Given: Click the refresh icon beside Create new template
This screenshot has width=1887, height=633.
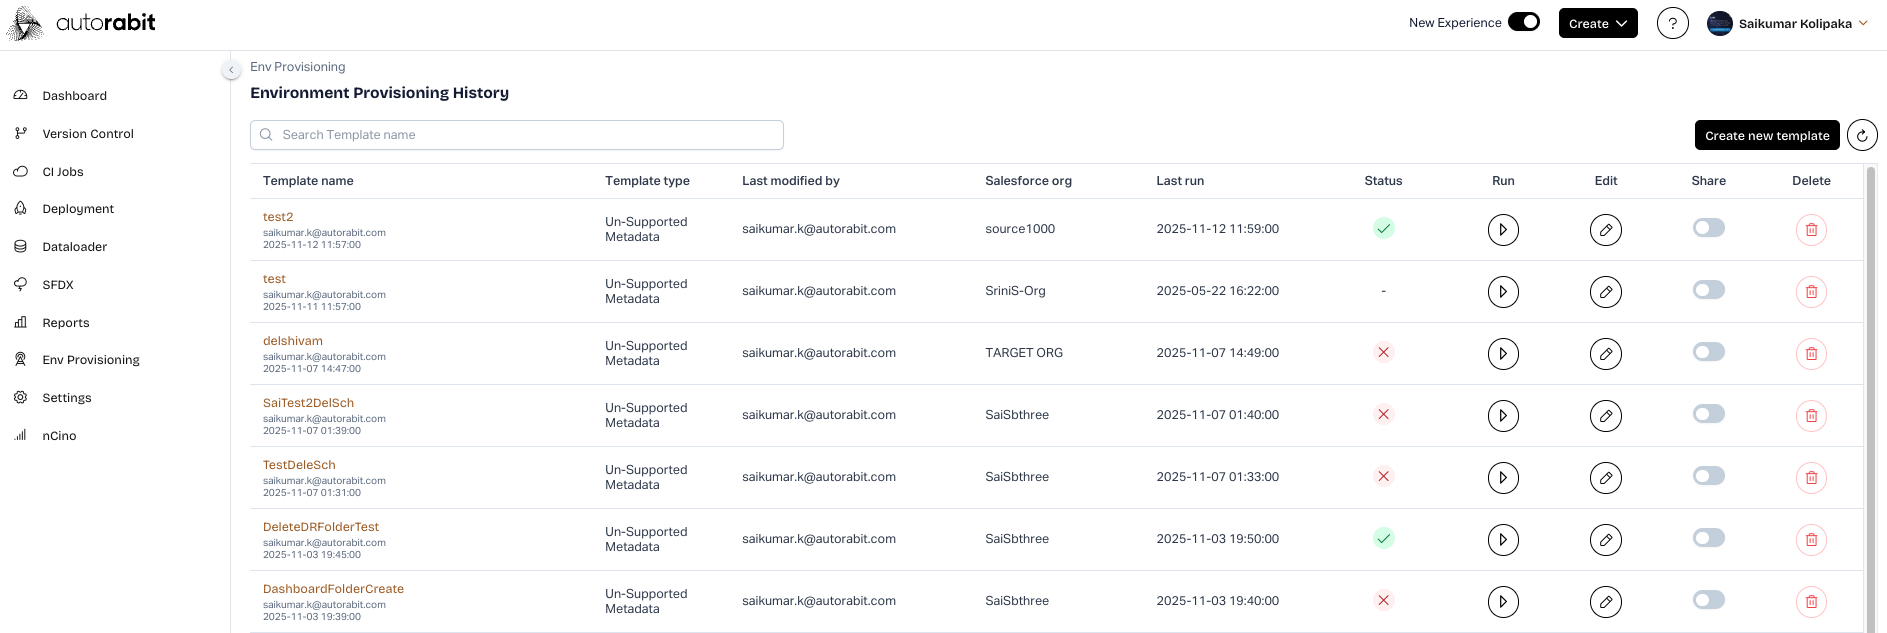Looking at the screenshot, I should (x=1861, y=135).
